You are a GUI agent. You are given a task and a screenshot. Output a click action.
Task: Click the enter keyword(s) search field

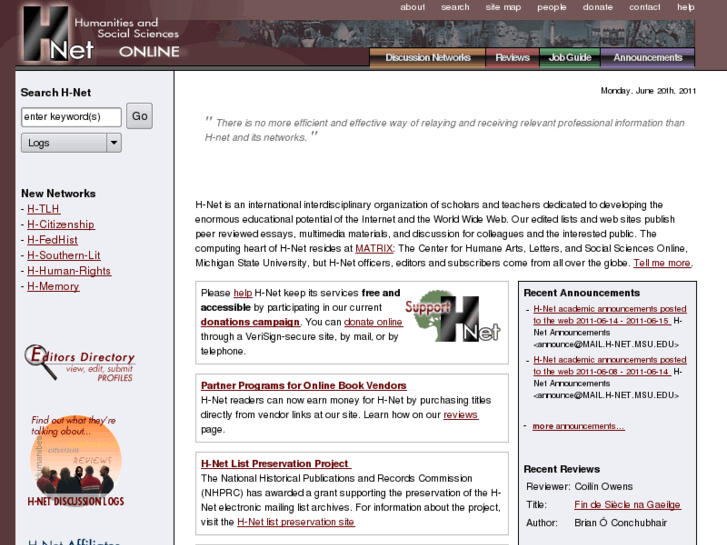[71, 117]
